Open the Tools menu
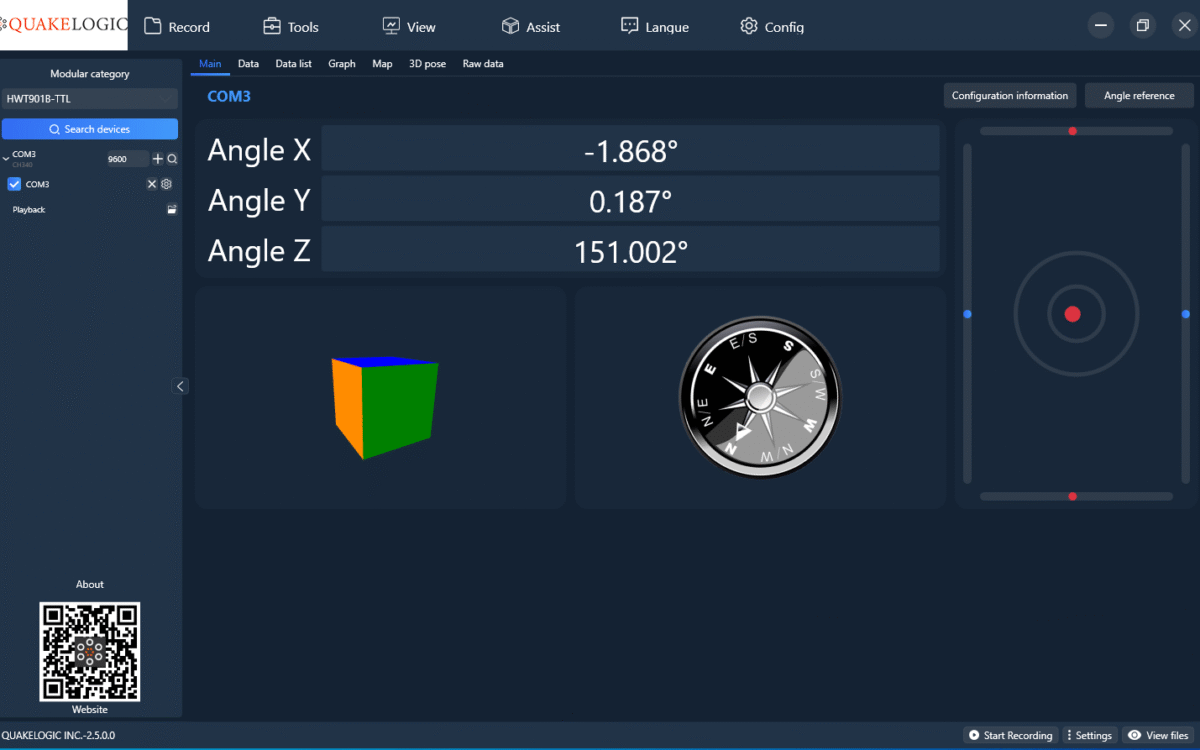The image size is (1200, 750). coord(290,27)
